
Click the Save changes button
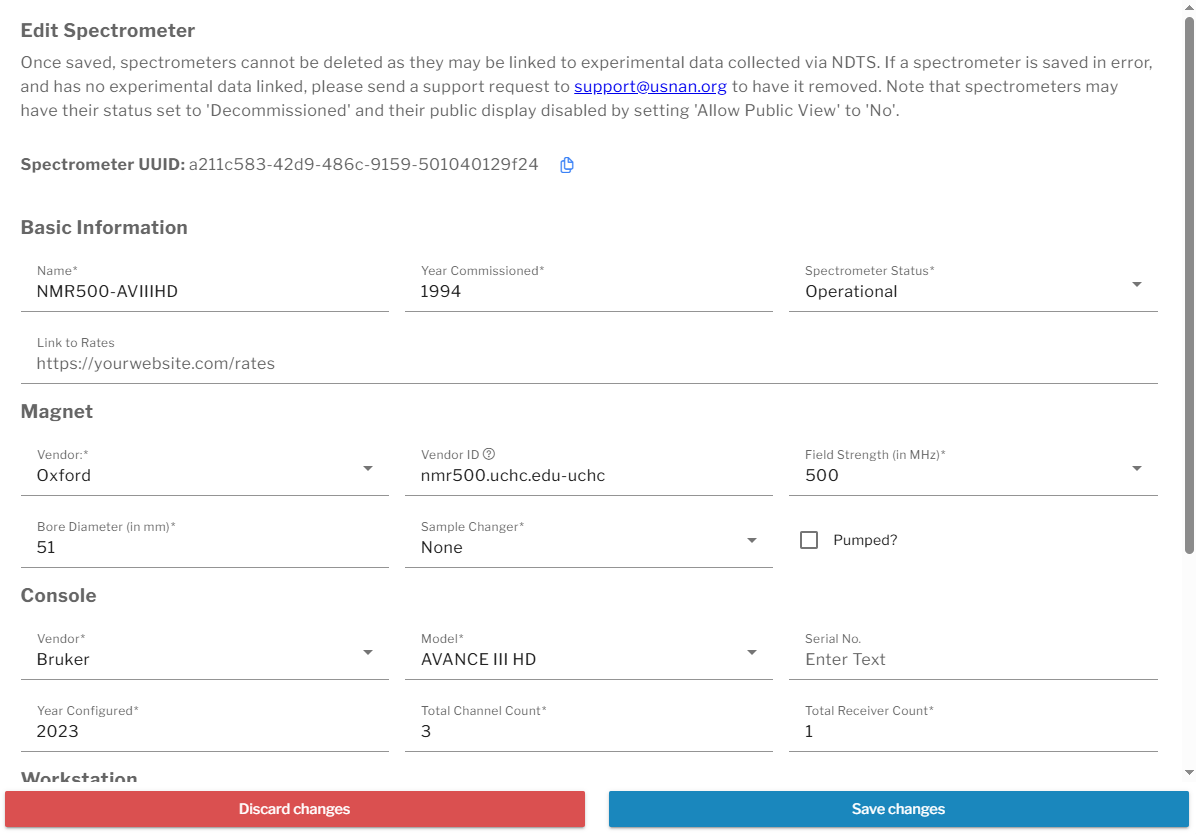(898, 809)
